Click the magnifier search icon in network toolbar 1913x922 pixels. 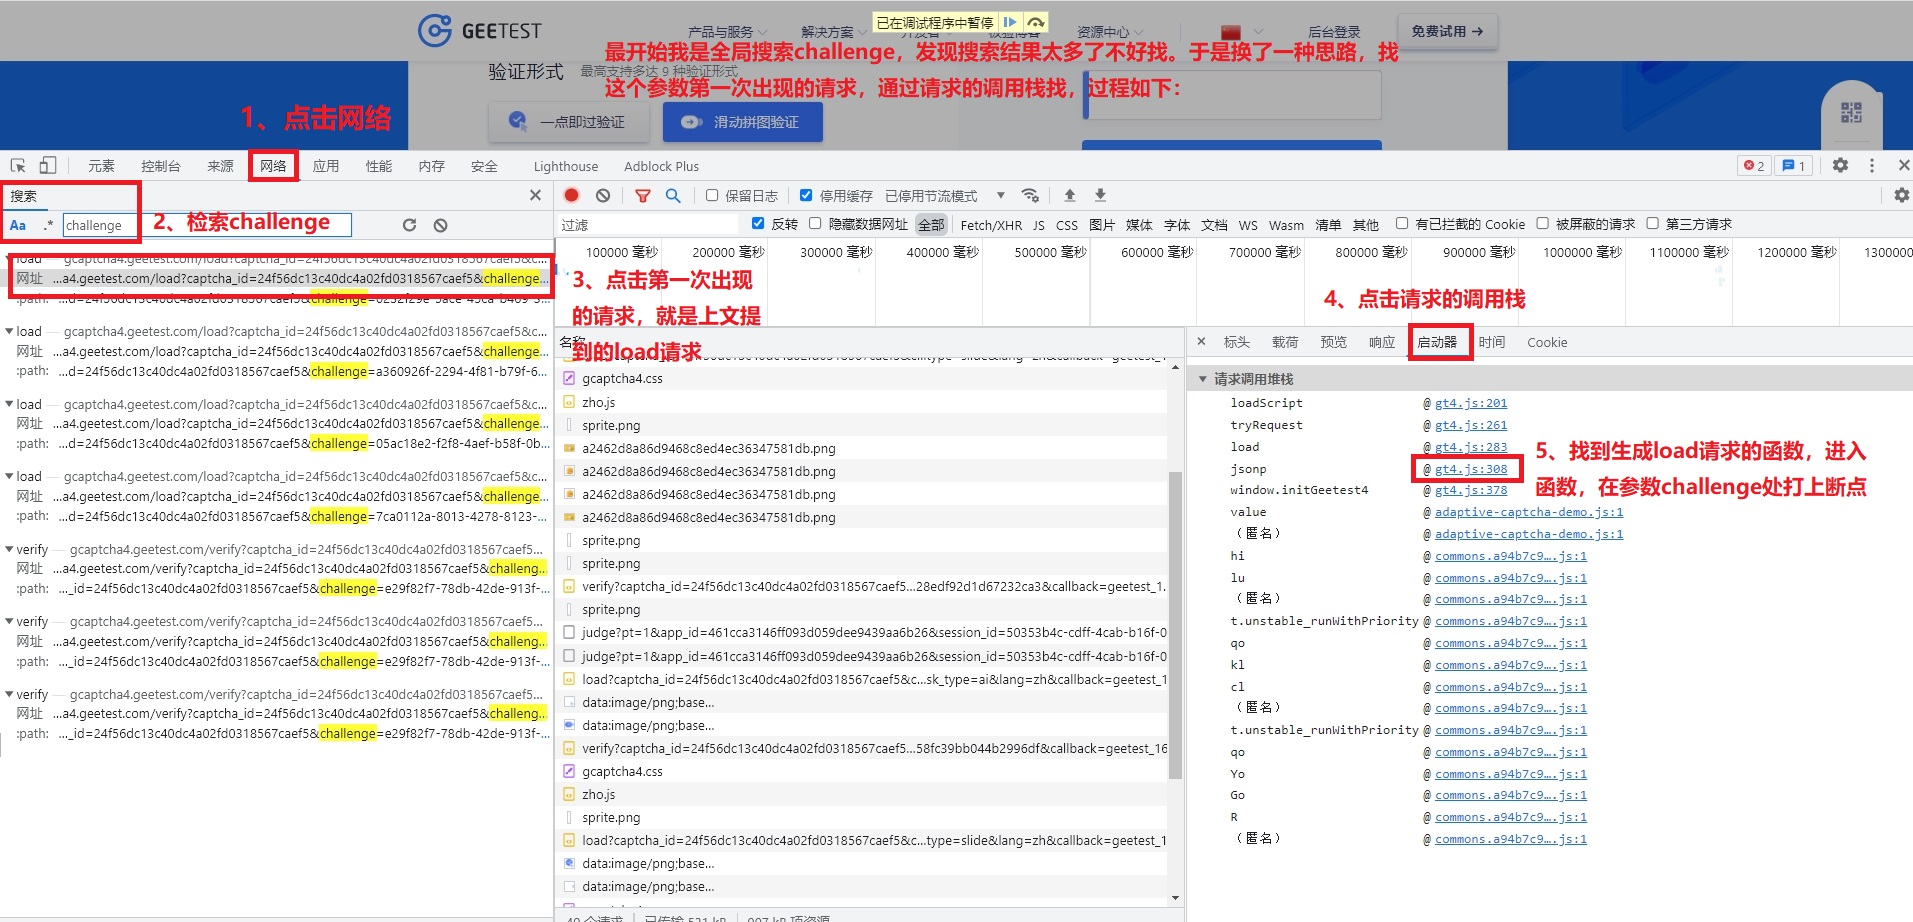[673, 196]
